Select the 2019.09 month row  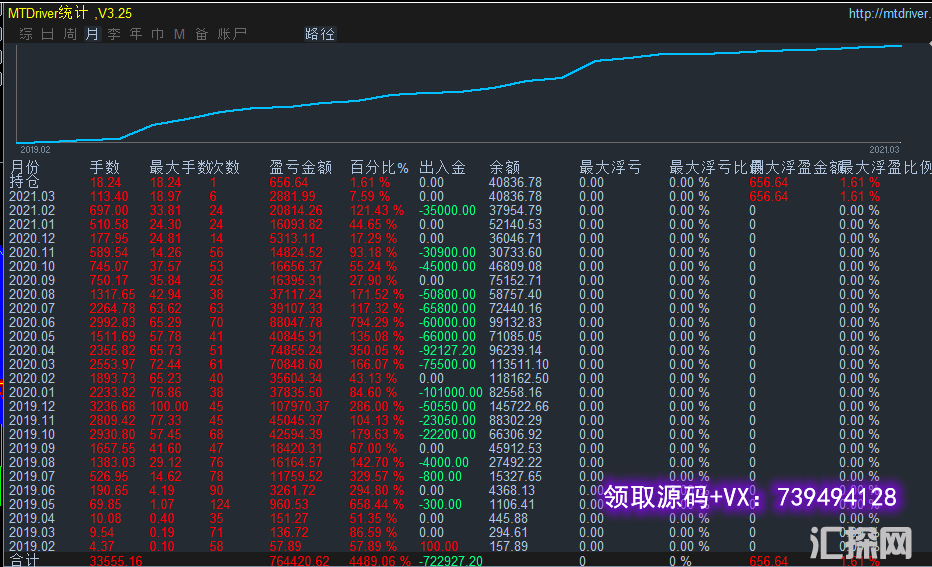tap(32, 448)
